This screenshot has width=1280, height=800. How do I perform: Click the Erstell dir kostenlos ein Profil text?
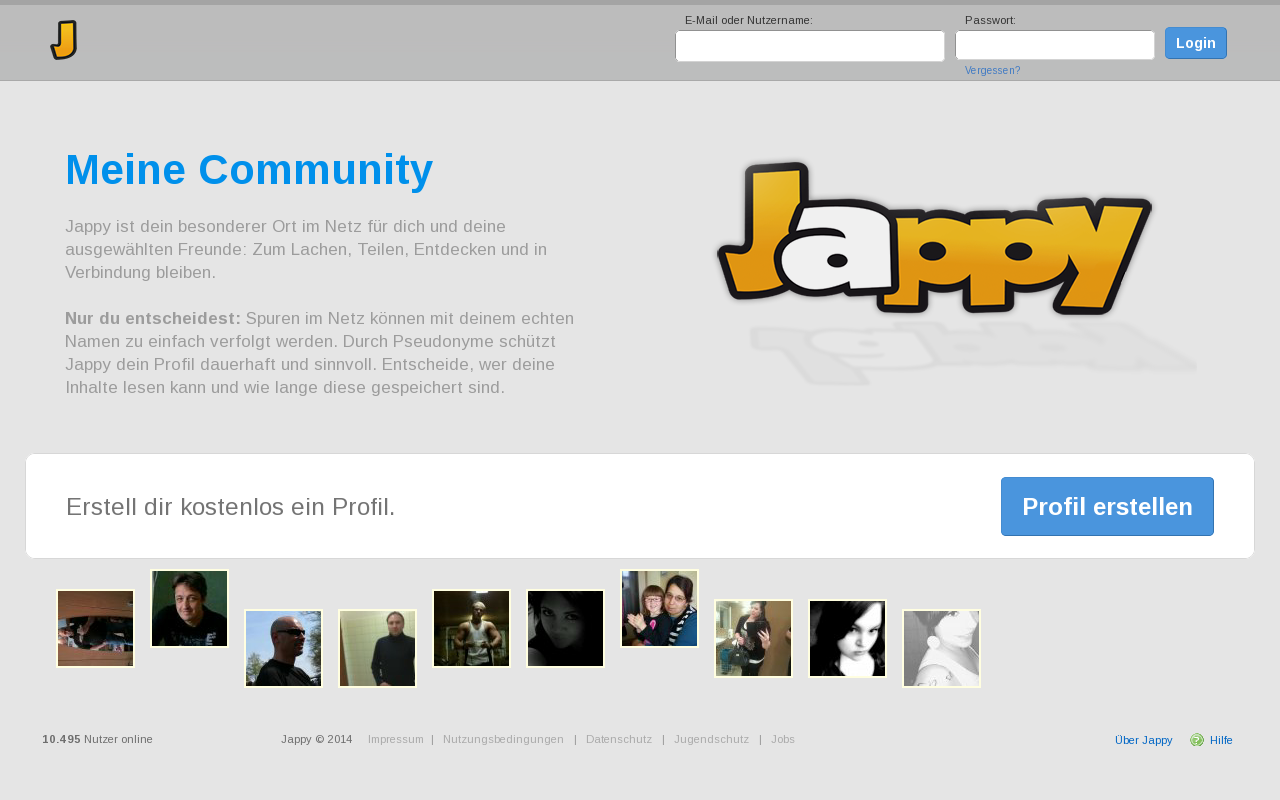(x=231, y=507)
